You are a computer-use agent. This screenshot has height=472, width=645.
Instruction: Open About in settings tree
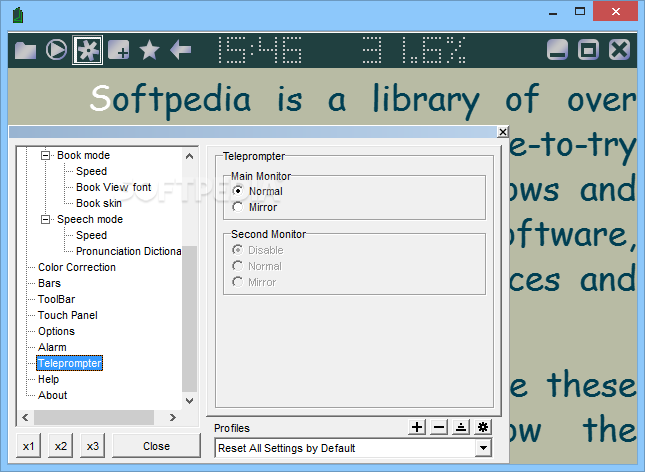click(53, 395)
